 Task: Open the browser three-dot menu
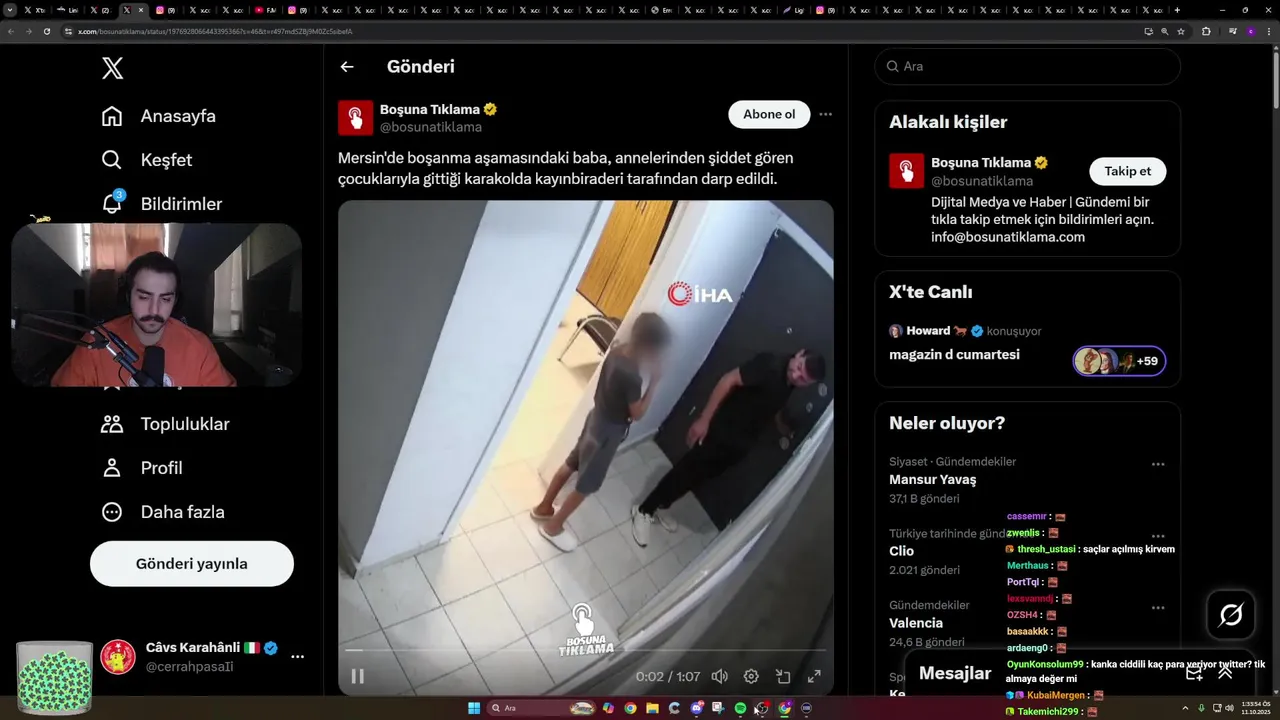coord(1269,31)
